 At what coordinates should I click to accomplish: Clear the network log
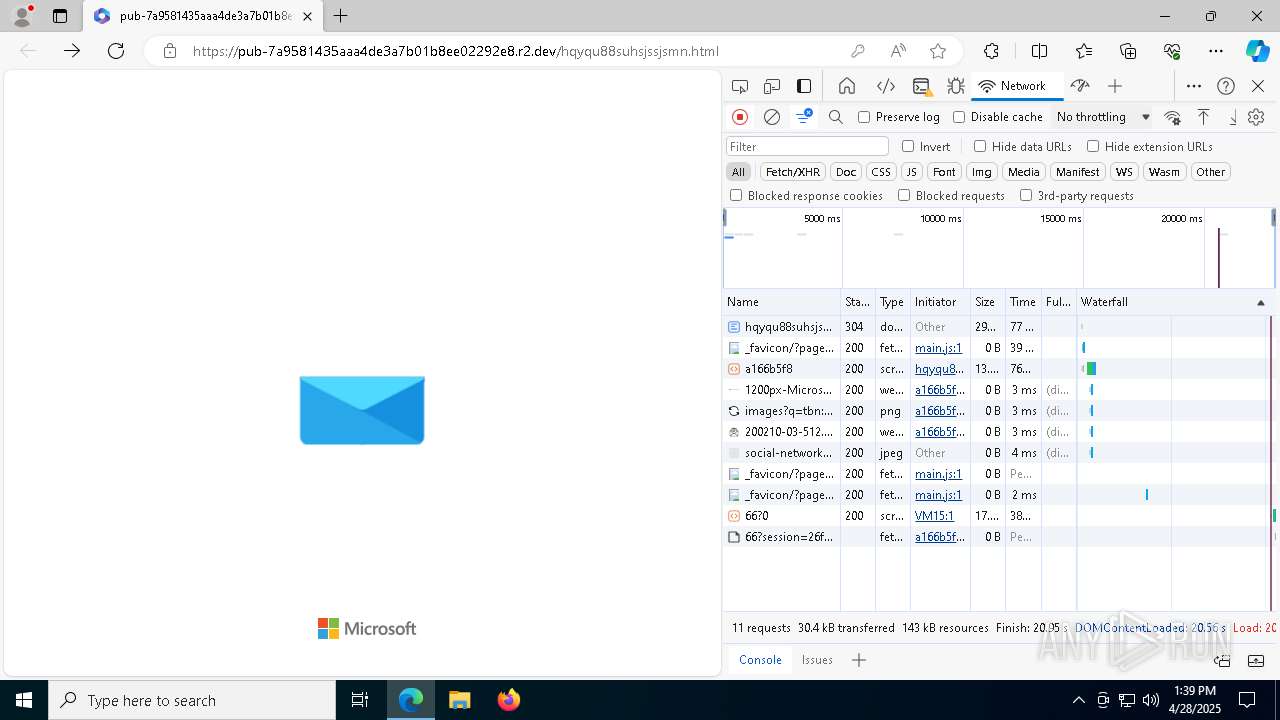pos(772,117)
